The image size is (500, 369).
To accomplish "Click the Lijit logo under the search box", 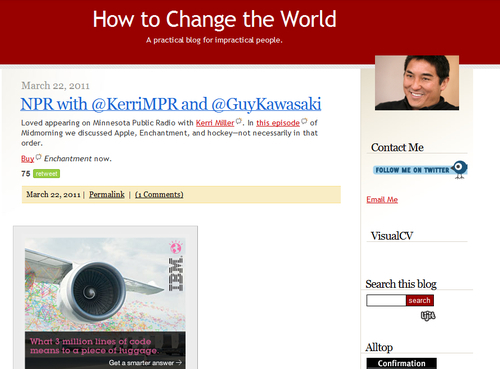I will tap(428, 315).
